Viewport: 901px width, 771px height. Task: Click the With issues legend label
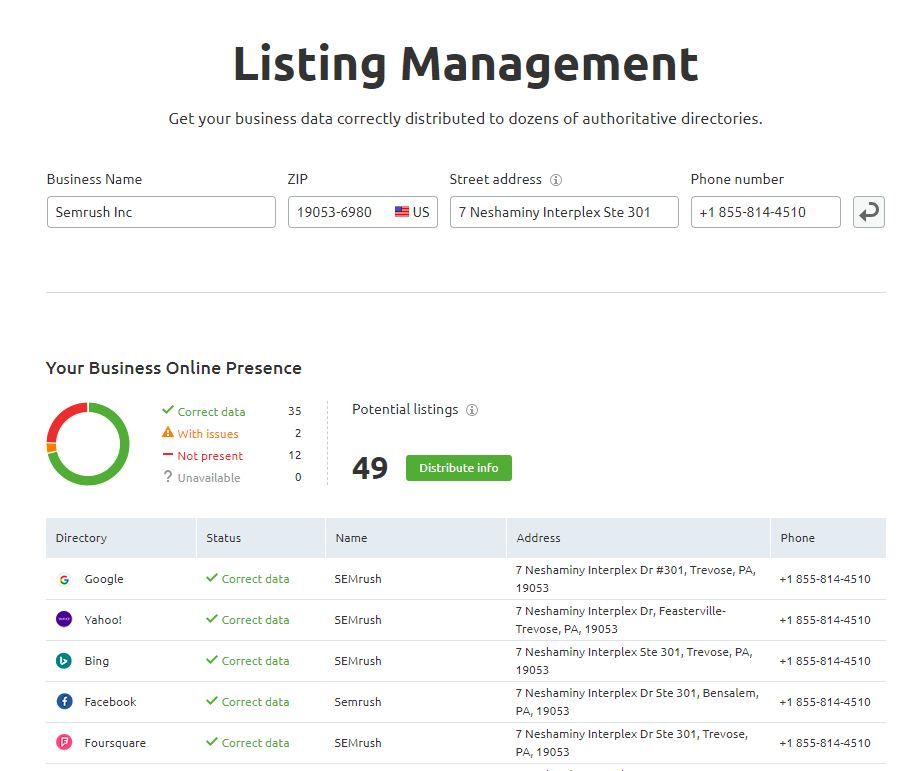click(208, 434)
